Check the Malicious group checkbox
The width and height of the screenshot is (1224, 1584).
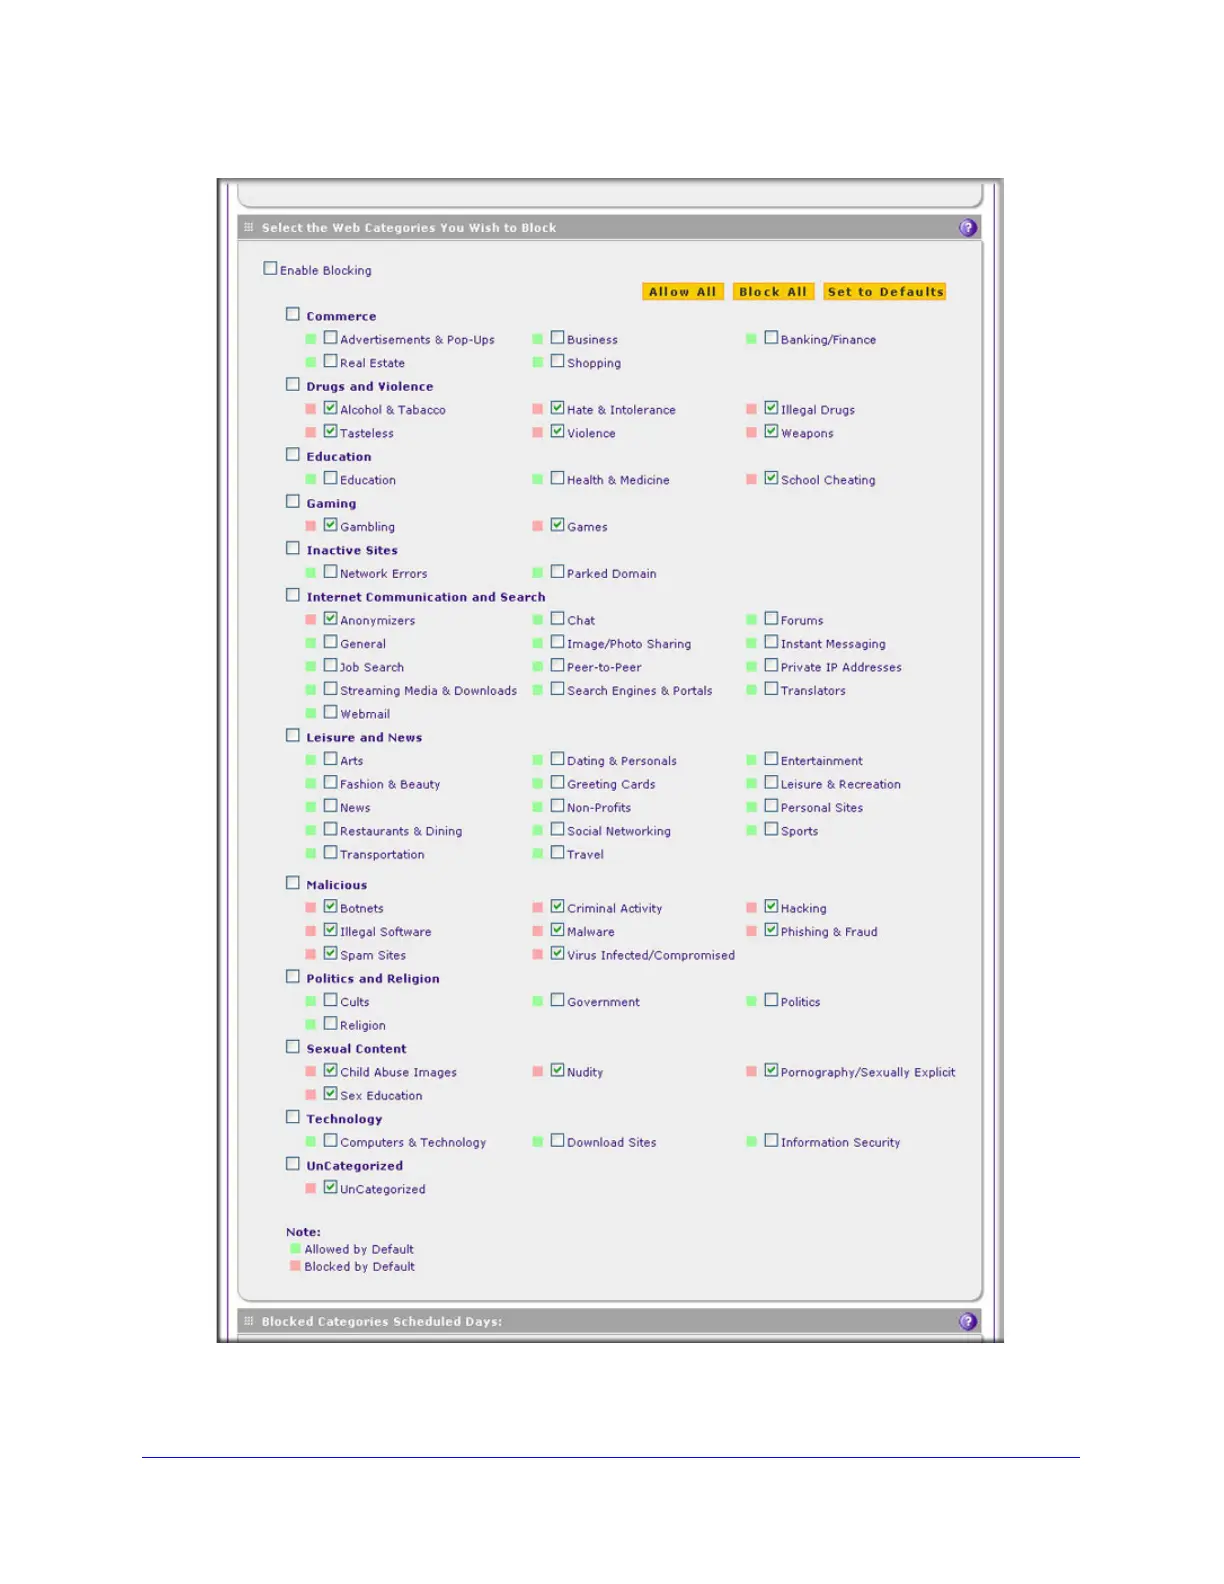tap(293, 883)
